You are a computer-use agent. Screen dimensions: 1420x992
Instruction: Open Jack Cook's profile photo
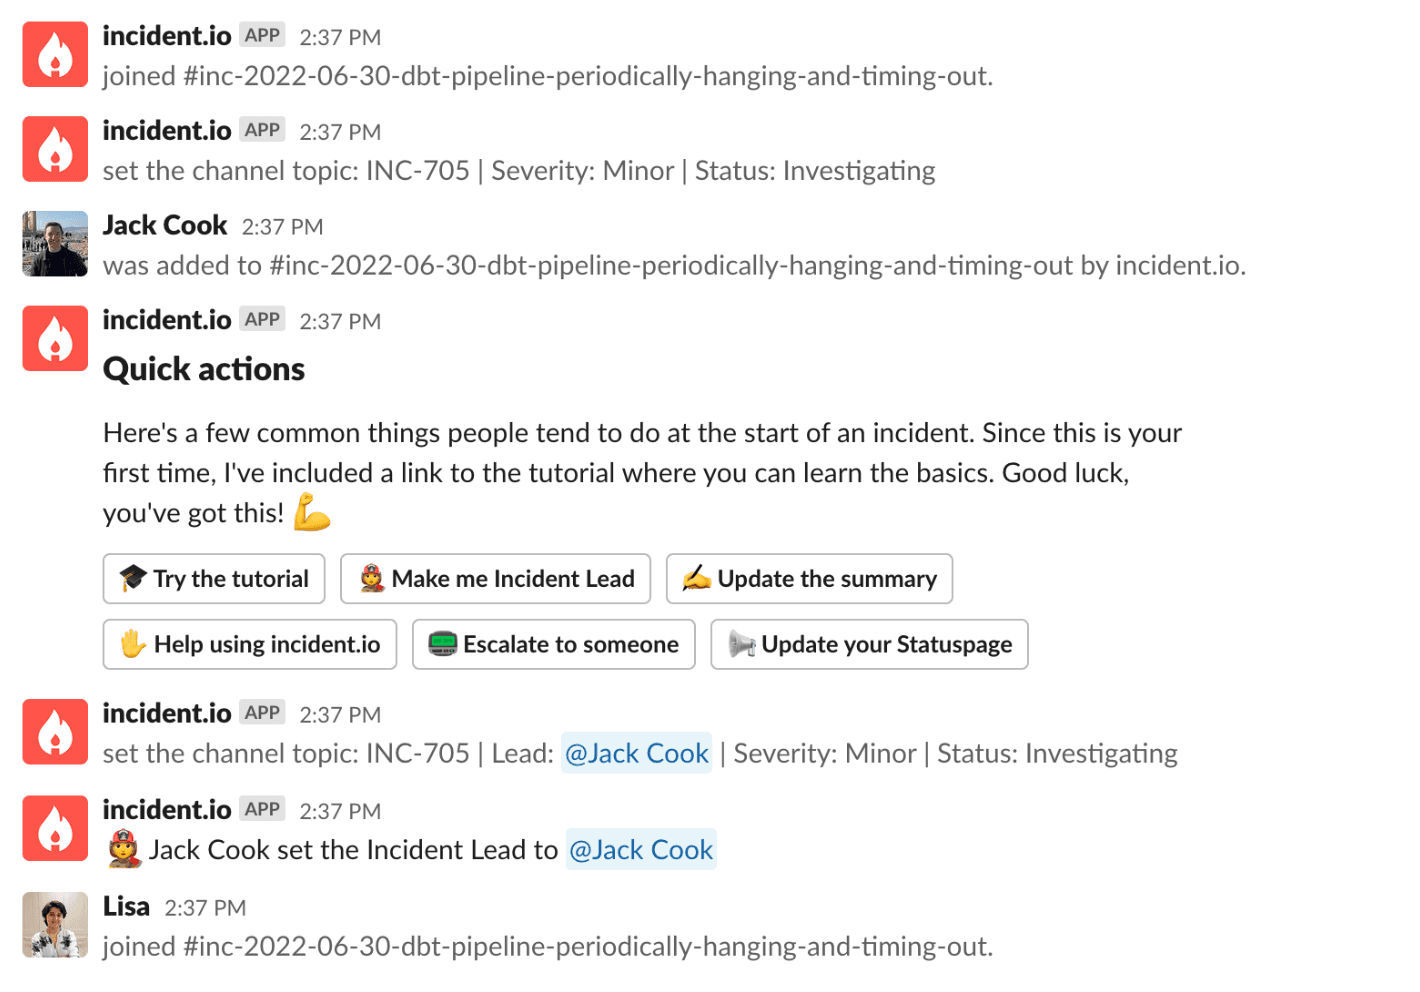coord(55,243)
